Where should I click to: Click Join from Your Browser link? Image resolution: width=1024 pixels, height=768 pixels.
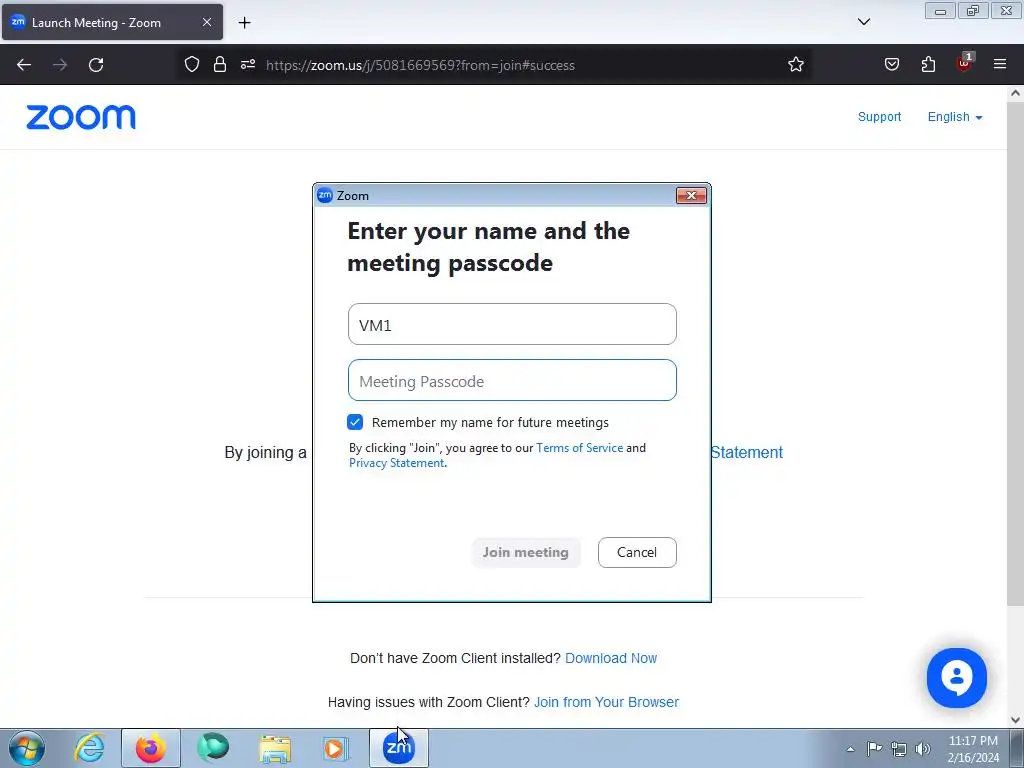coord(607,702)
